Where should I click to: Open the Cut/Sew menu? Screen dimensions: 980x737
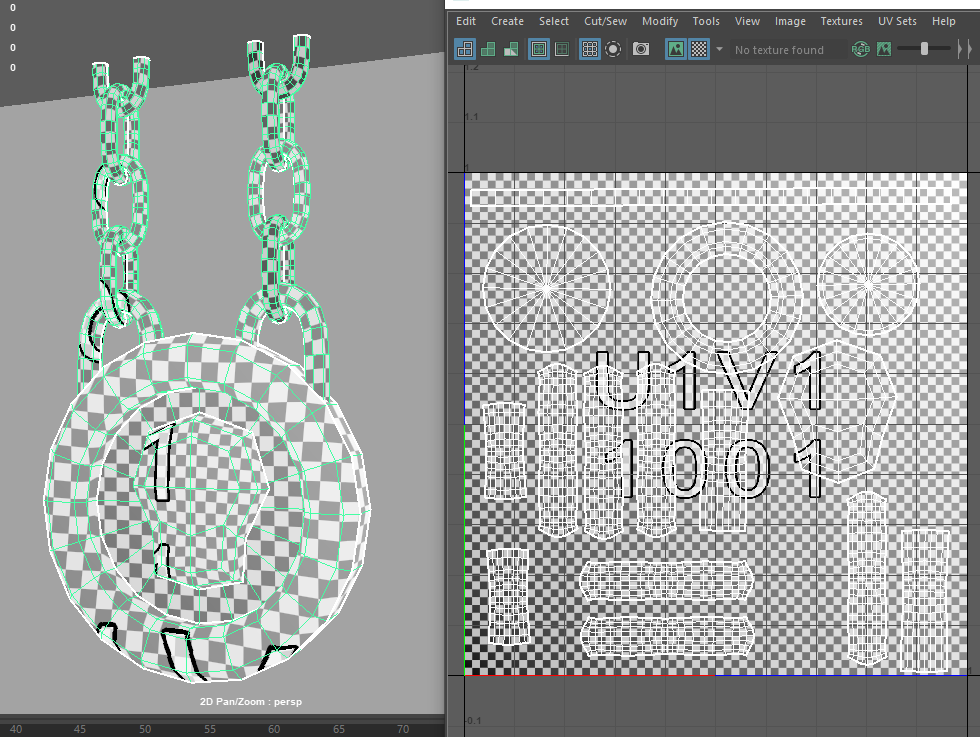pyautogui.click(x=605, y=21)
